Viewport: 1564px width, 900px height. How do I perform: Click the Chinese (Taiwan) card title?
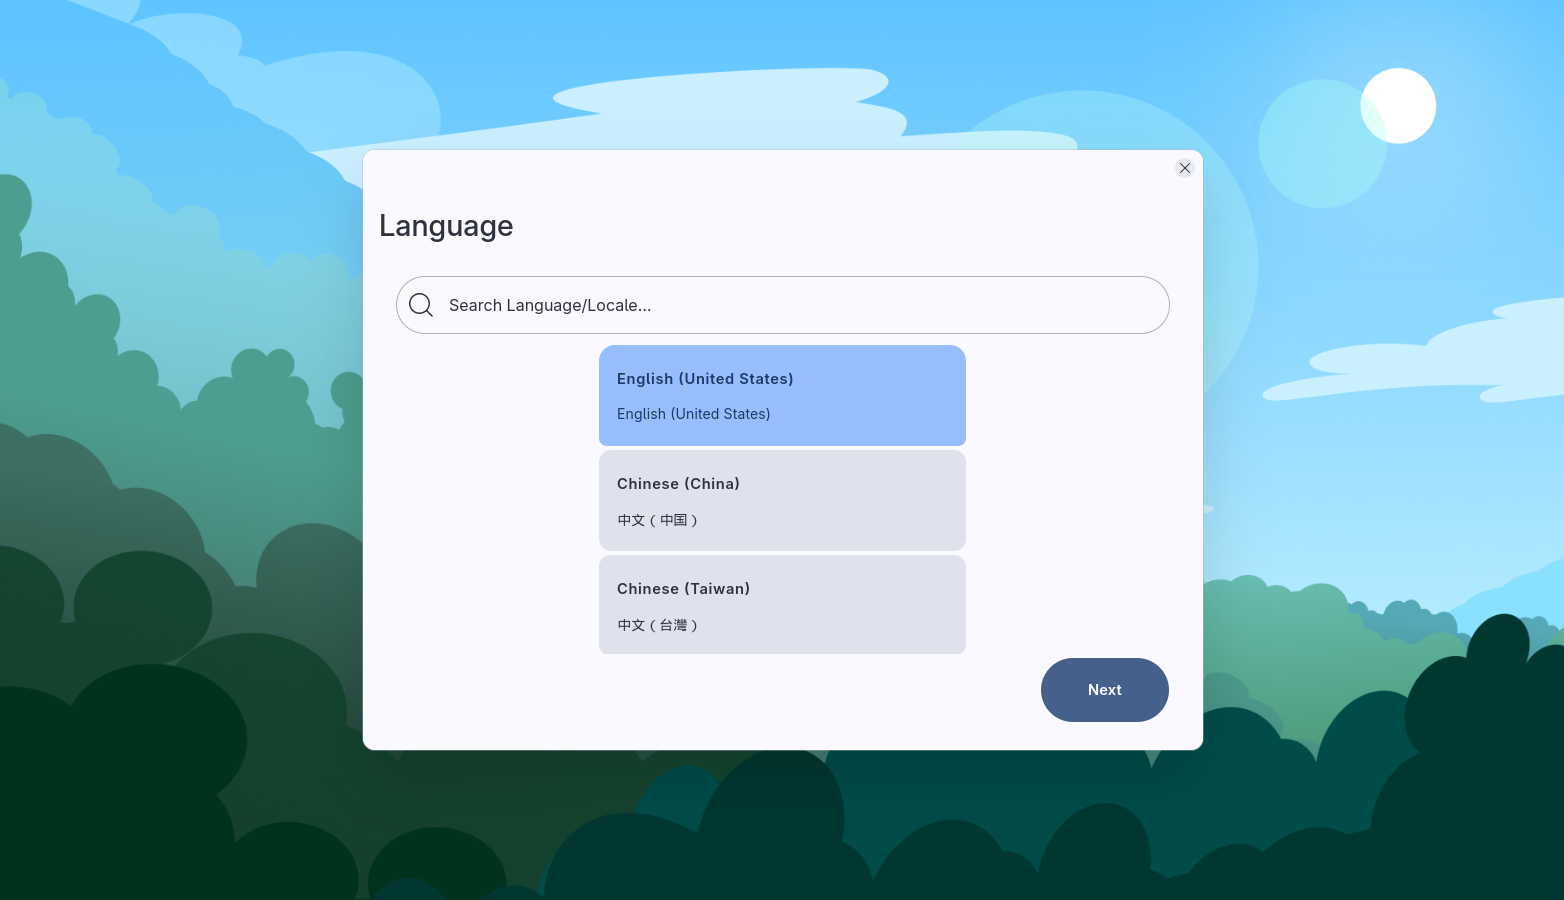pos(683,589)
